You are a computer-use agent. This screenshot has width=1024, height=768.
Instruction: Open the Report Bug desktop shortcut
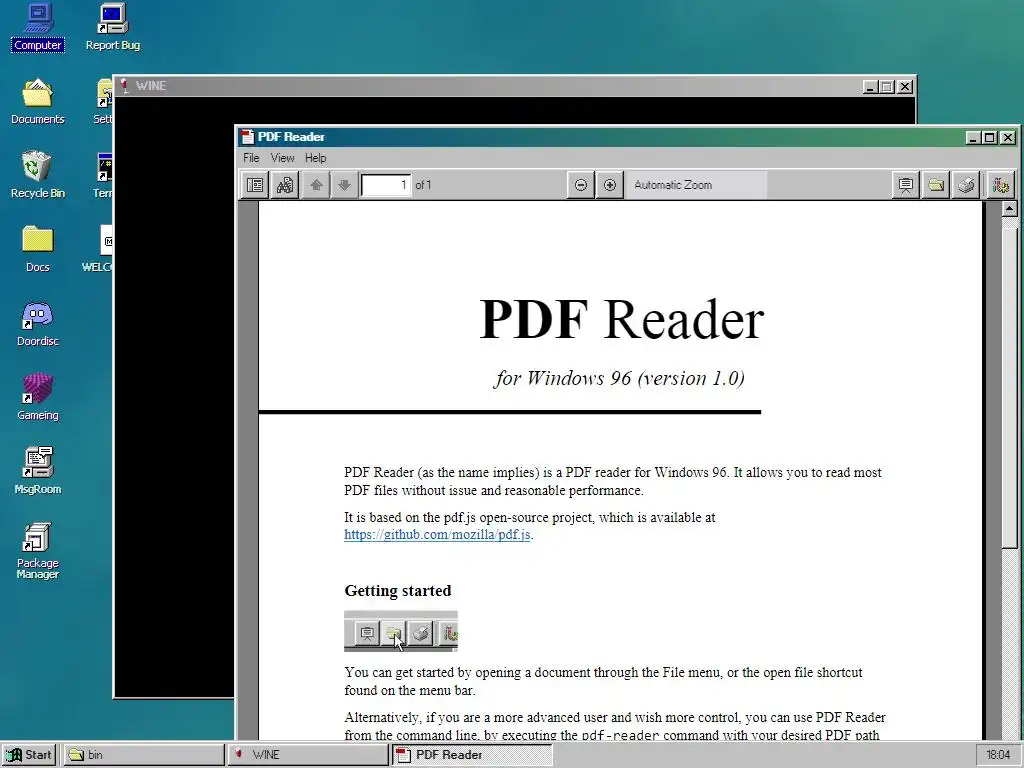coord(113,27)
